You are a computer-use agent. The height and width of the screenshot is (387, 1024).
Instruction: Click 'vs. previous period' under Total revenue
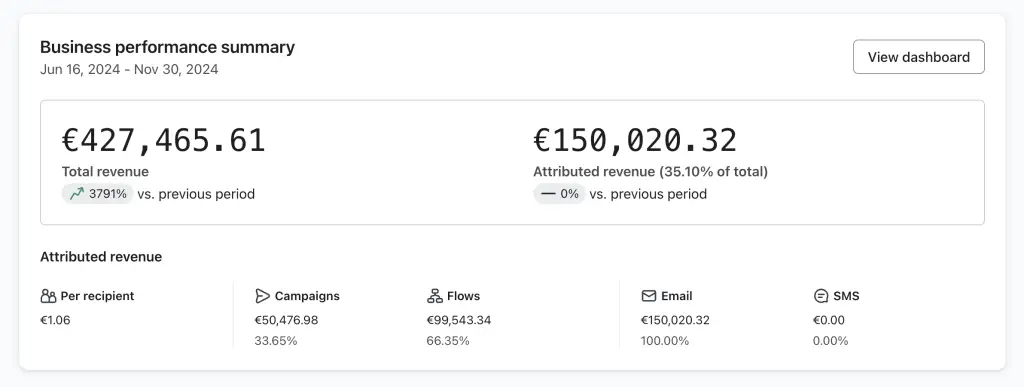[x=196, y=194]
